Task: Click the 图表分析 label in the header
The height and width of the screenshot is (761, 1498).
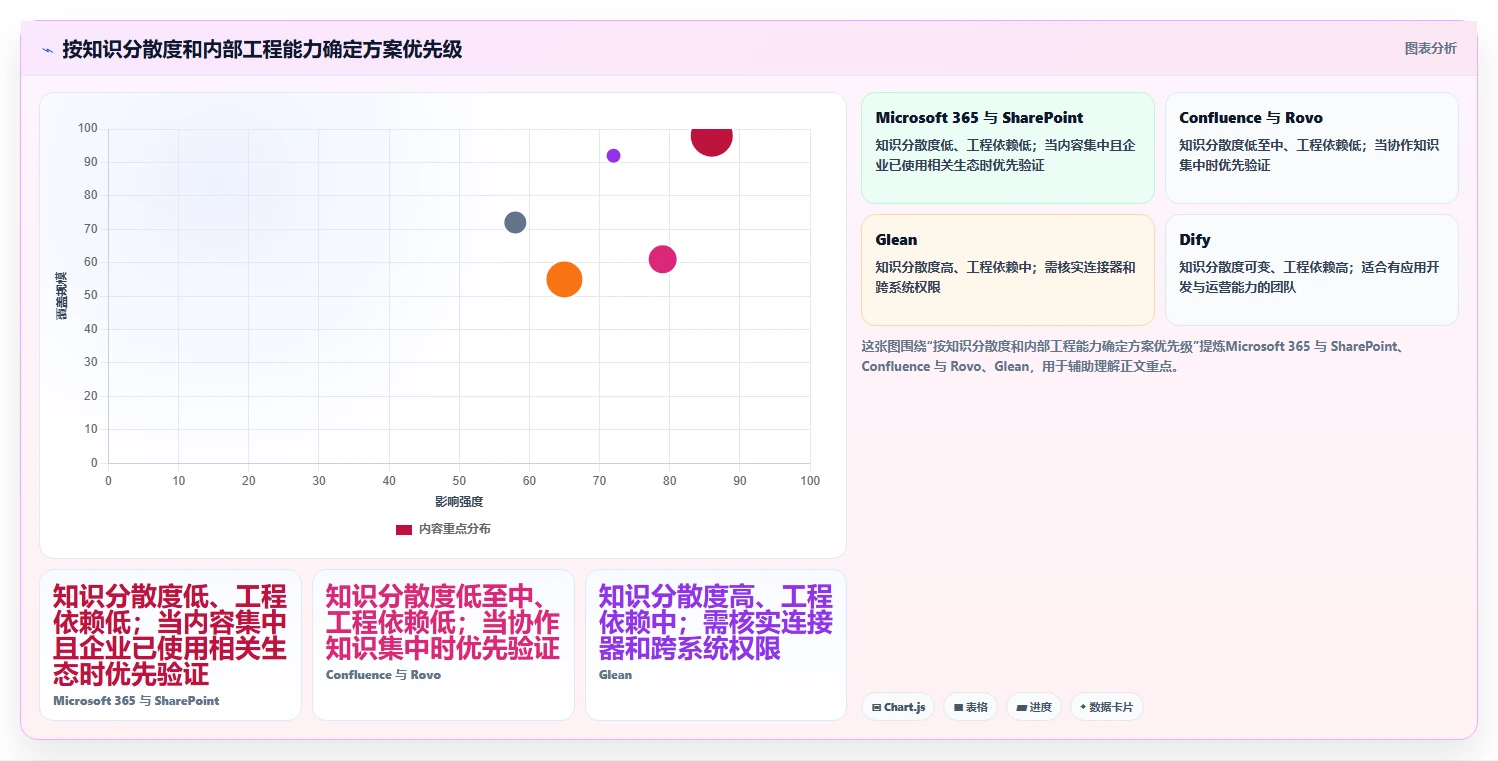Action: tap(1430, 48)
